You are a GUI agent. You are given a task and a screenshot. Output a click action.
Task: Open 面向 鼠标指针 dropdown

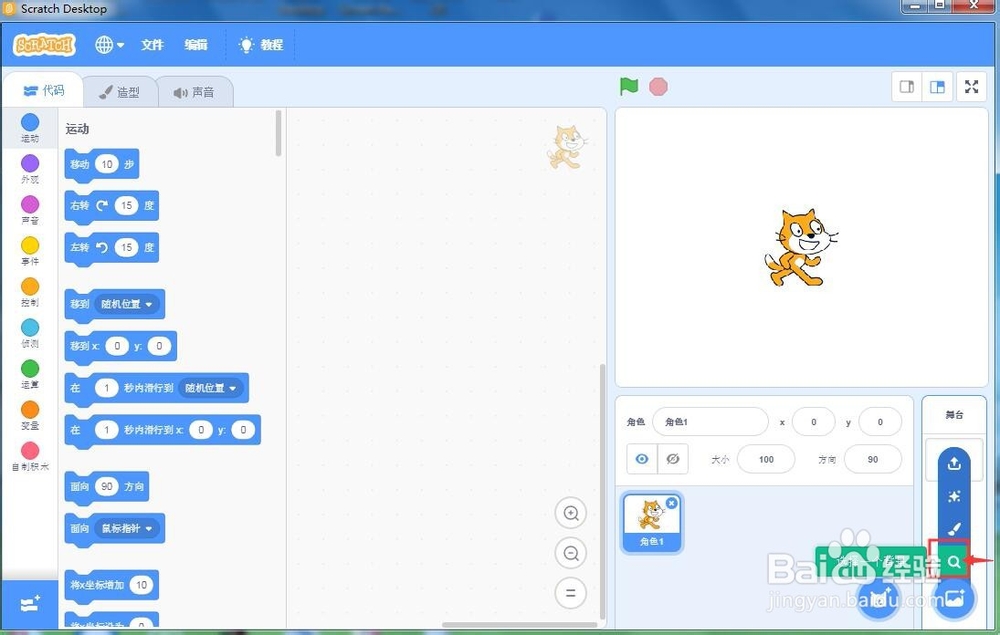click(x=127, y=528)
